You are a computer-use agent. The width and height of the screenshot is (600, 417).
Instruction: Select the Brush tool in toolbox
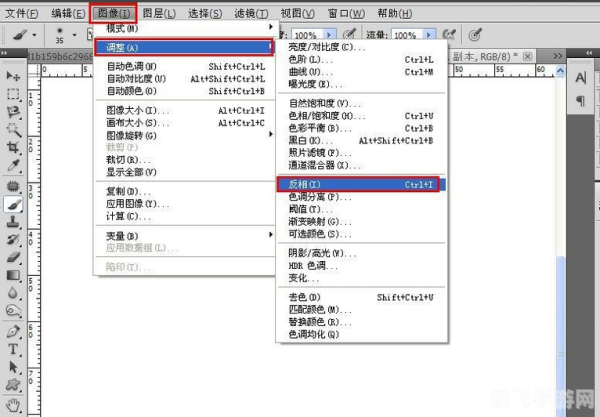click(13, 204)
